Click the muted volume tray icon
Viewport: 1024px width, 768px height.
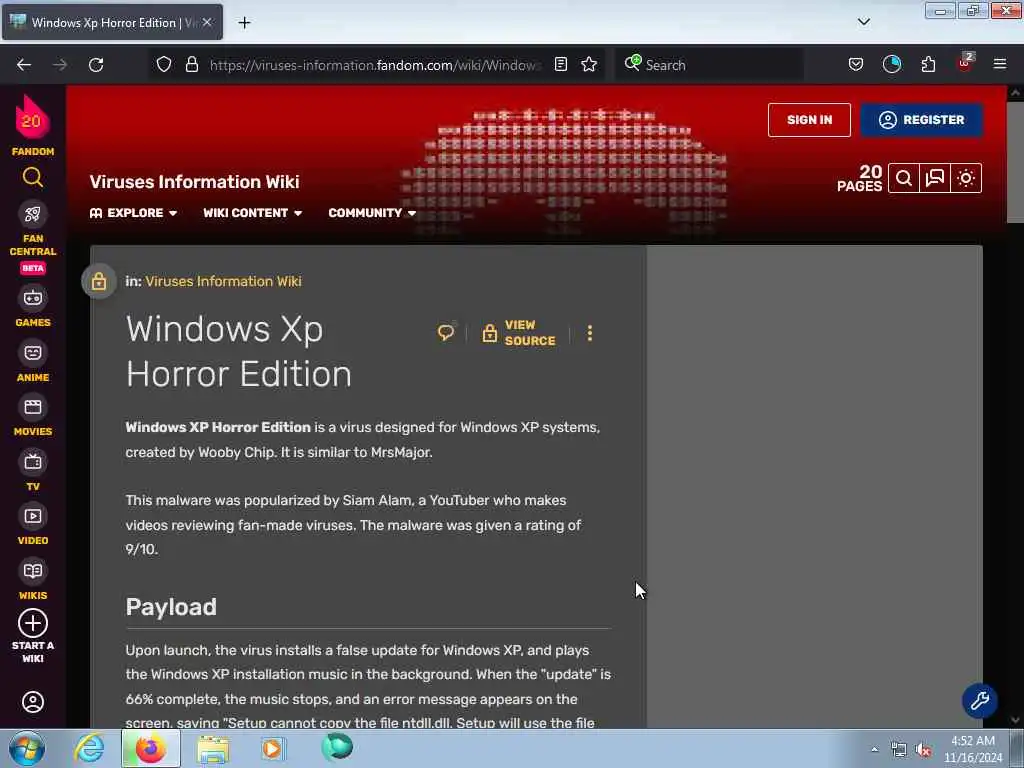(923, 750)
